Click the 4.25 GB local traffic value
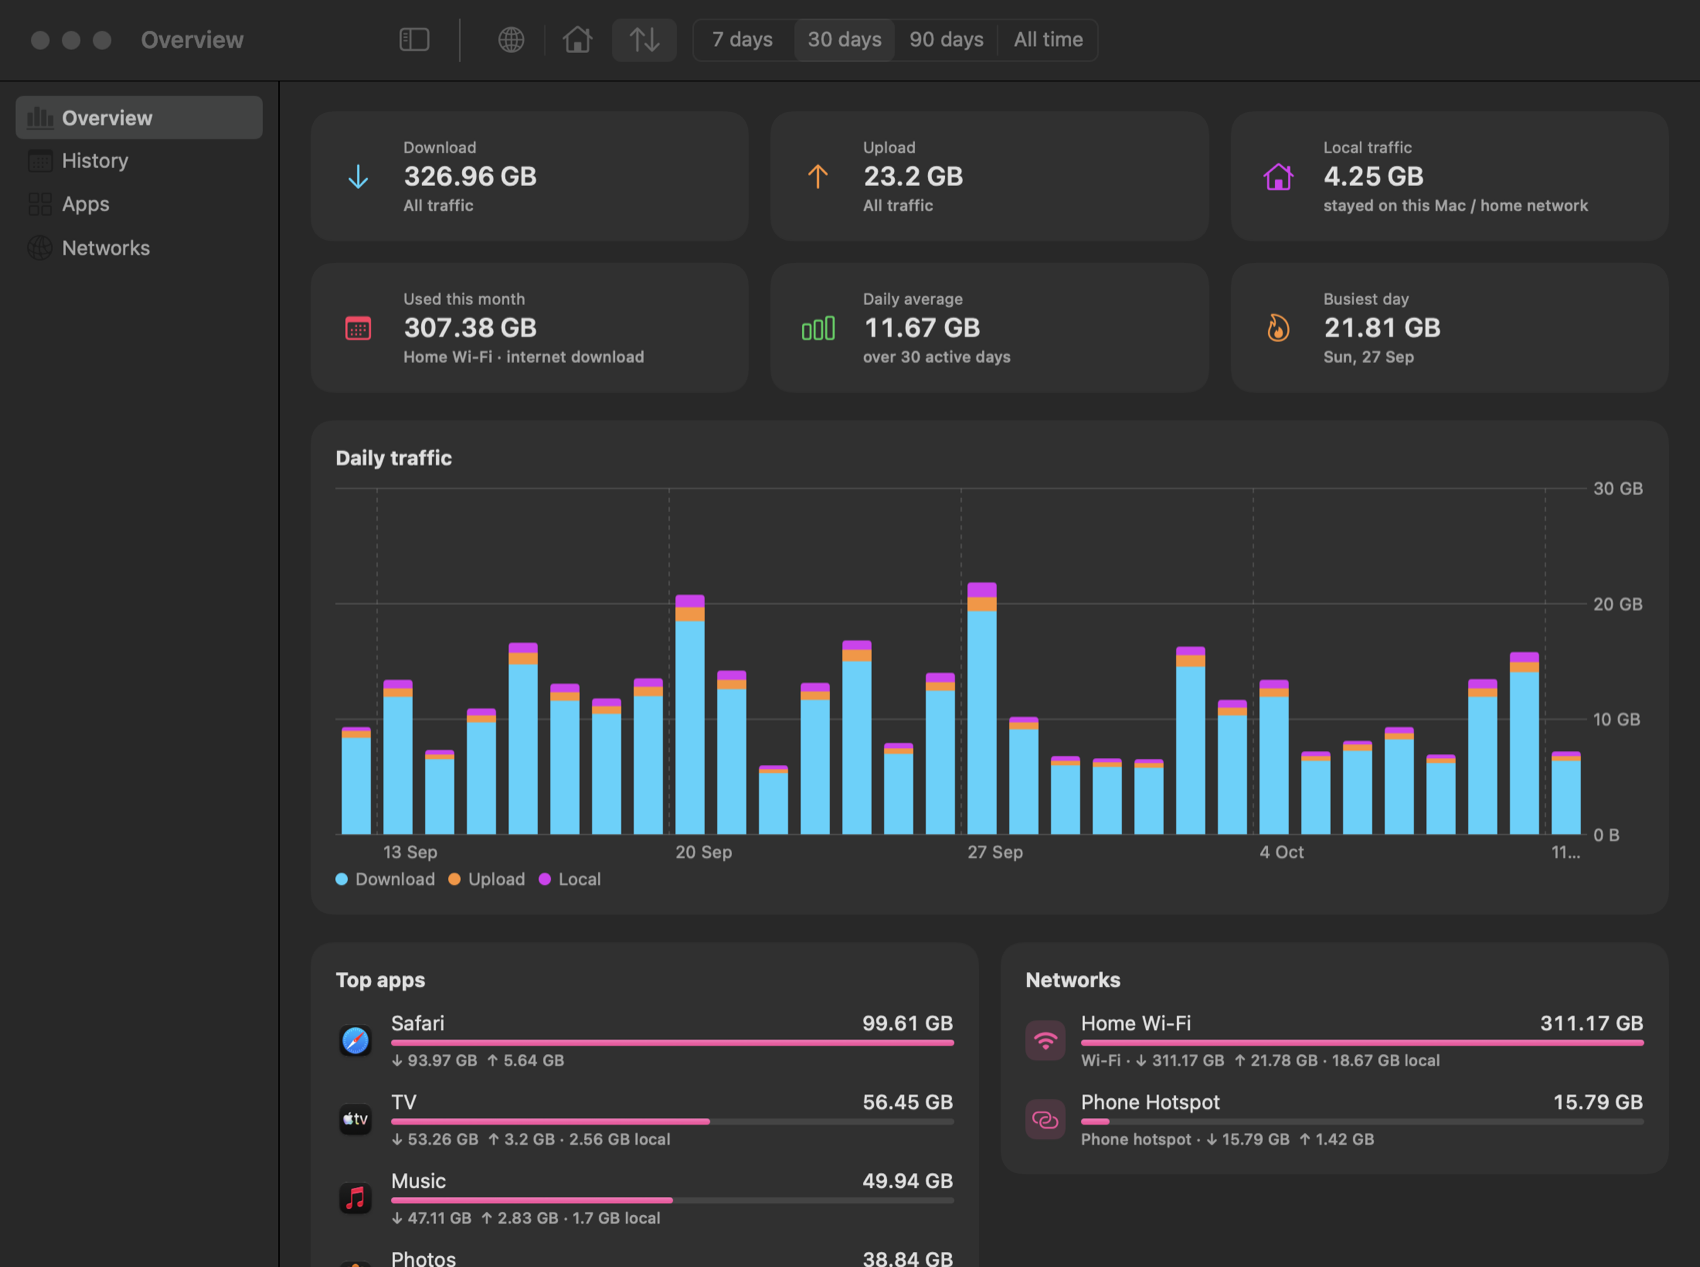This screenshot has height=1267, width=1700. [x=1373, y=177]
